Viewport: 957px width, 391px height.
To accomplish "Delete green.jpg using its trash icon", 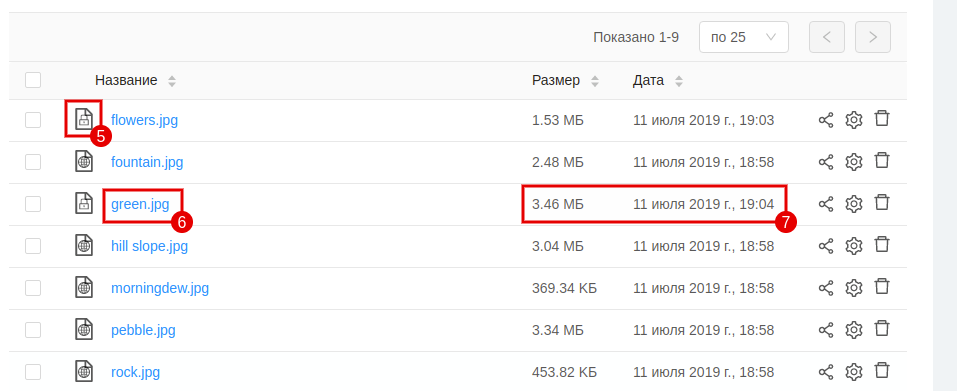I will 881,203.
